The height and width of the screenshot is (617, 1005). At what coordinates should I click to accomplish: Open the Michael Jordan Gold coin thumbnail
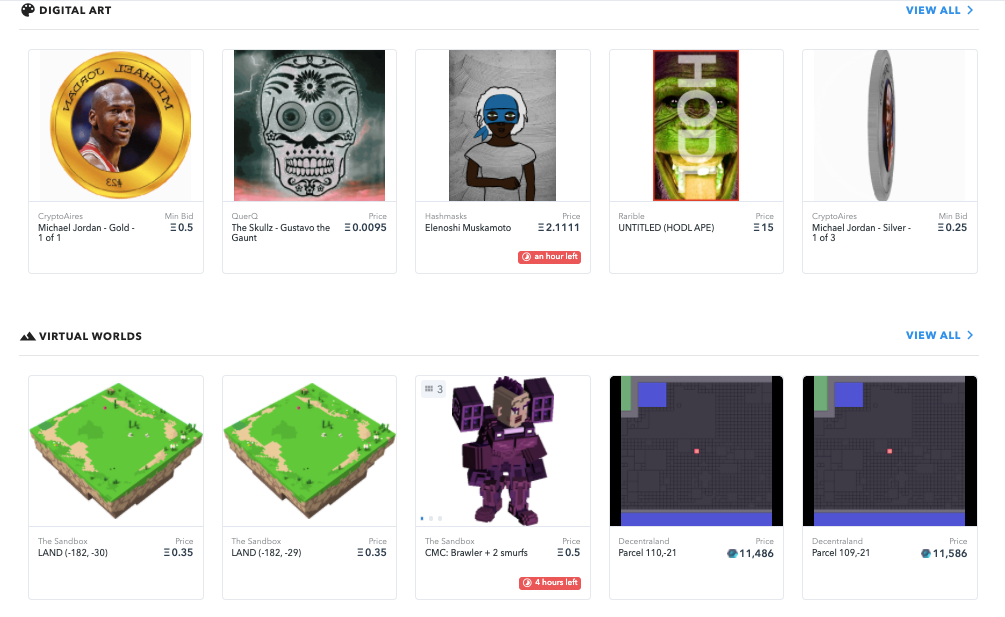[116, 126]
